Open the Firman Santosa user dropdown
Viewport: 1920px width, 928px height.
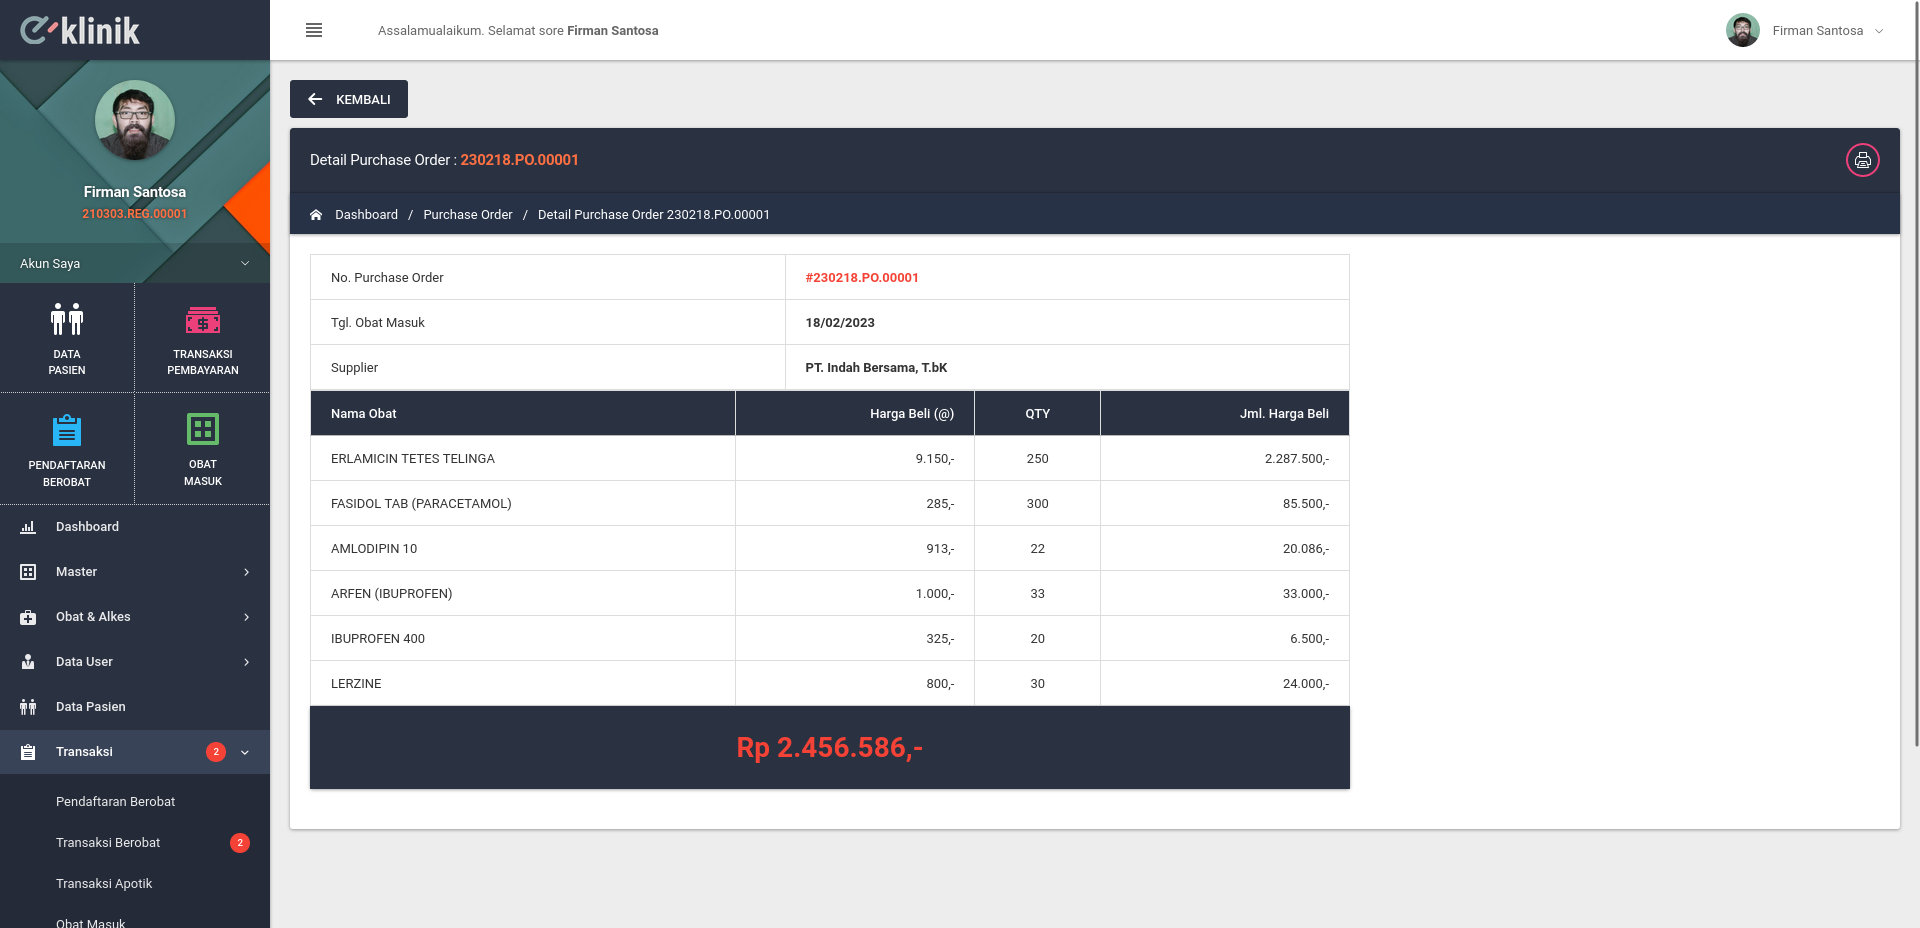tap(1806, 30)
